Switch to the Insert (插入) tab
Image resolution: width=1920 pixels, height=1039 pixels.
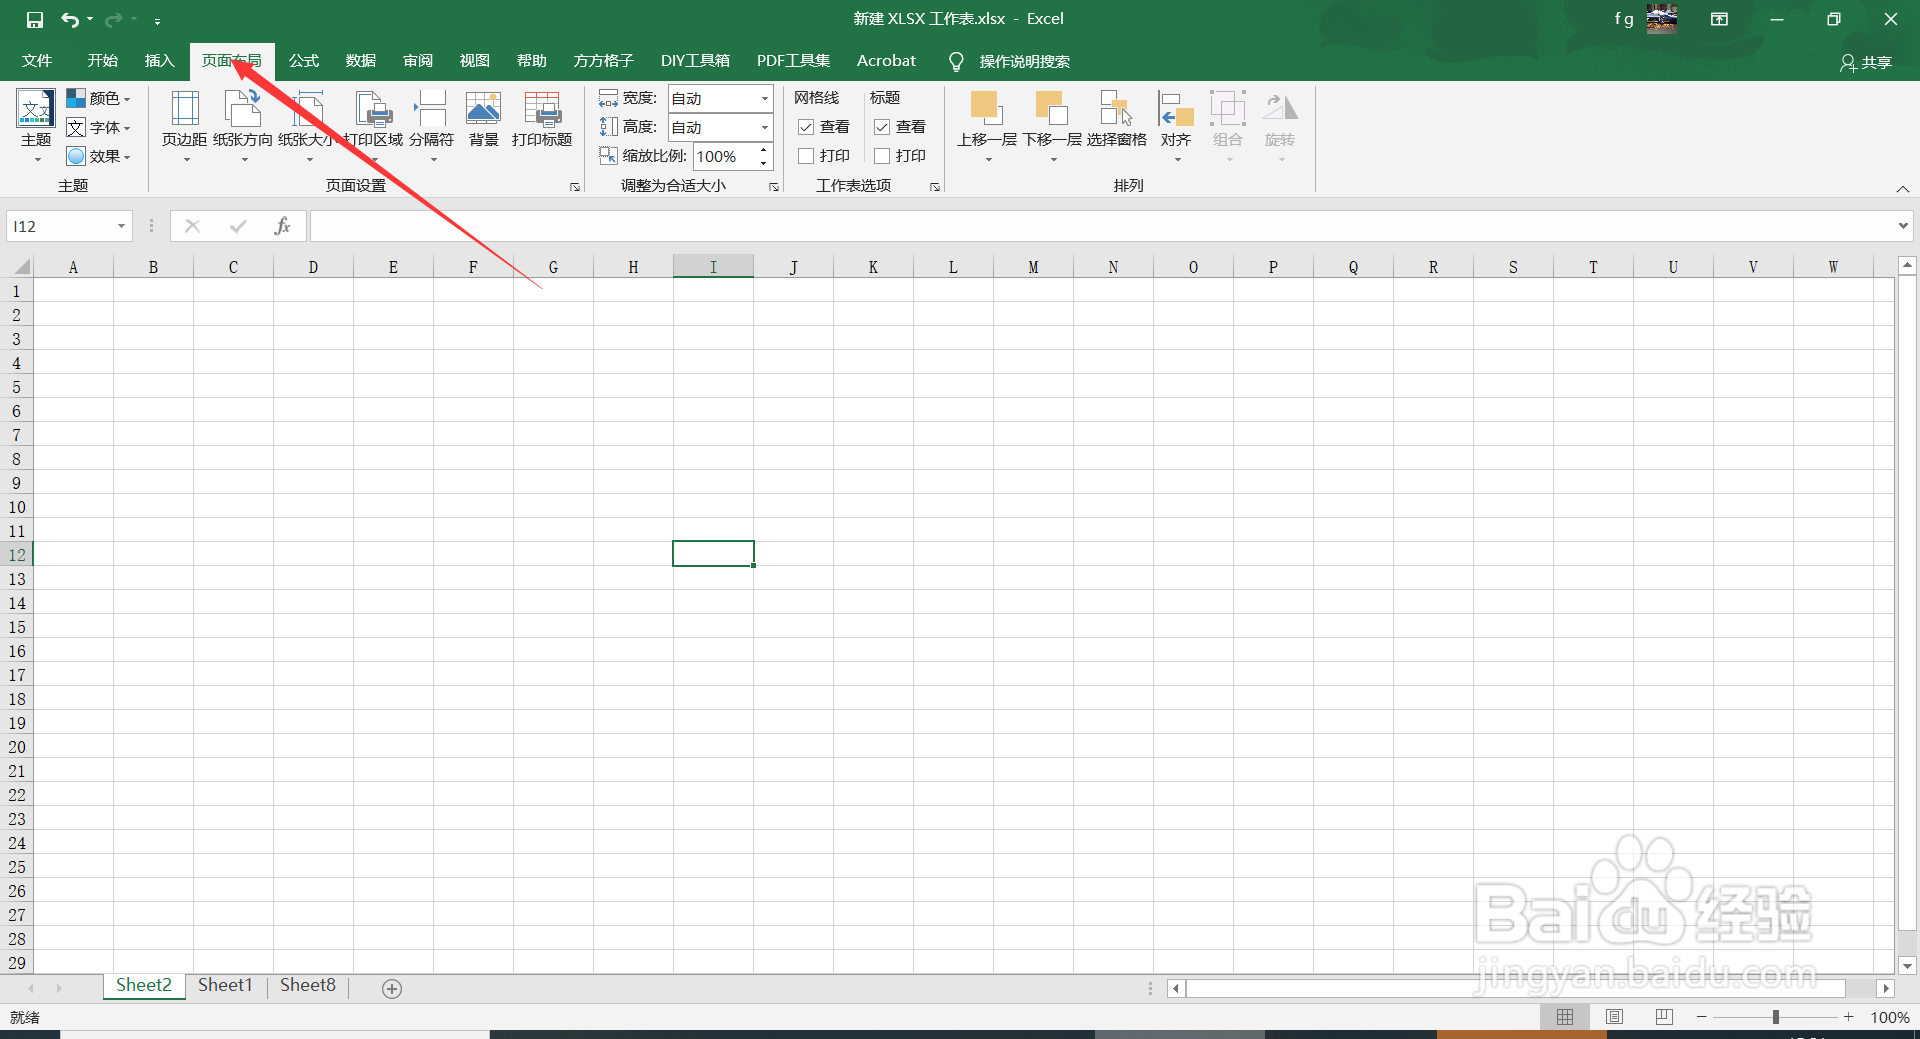coord(159,61)
